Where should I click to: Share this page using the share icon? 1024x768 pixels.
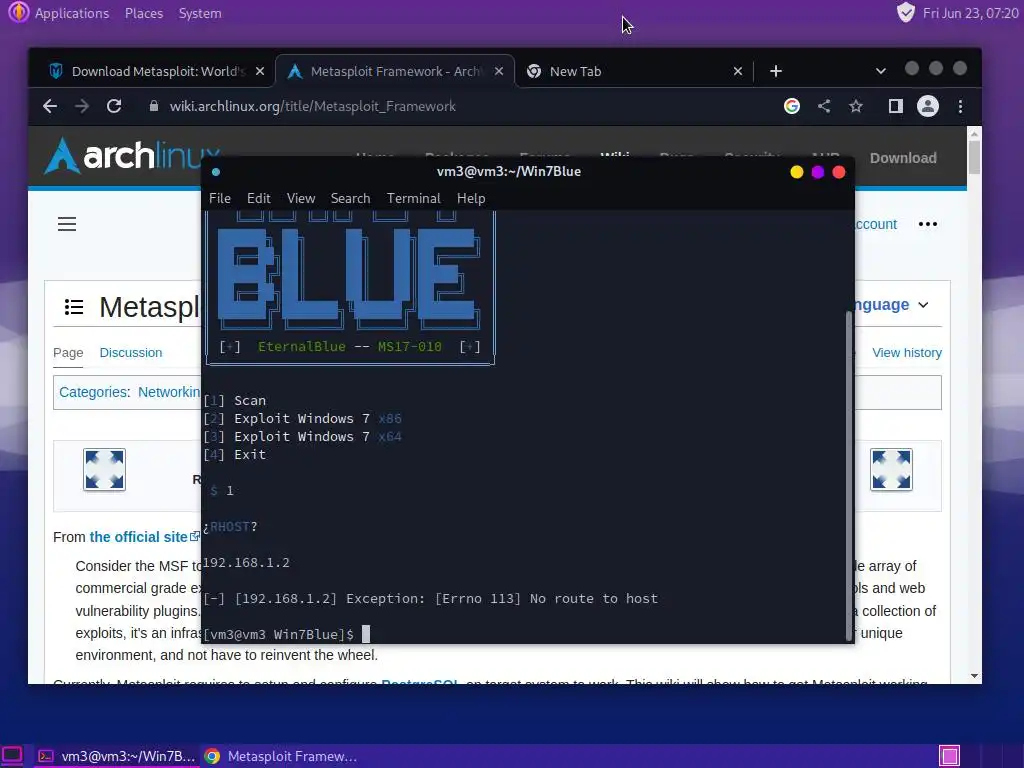(824, 106)
